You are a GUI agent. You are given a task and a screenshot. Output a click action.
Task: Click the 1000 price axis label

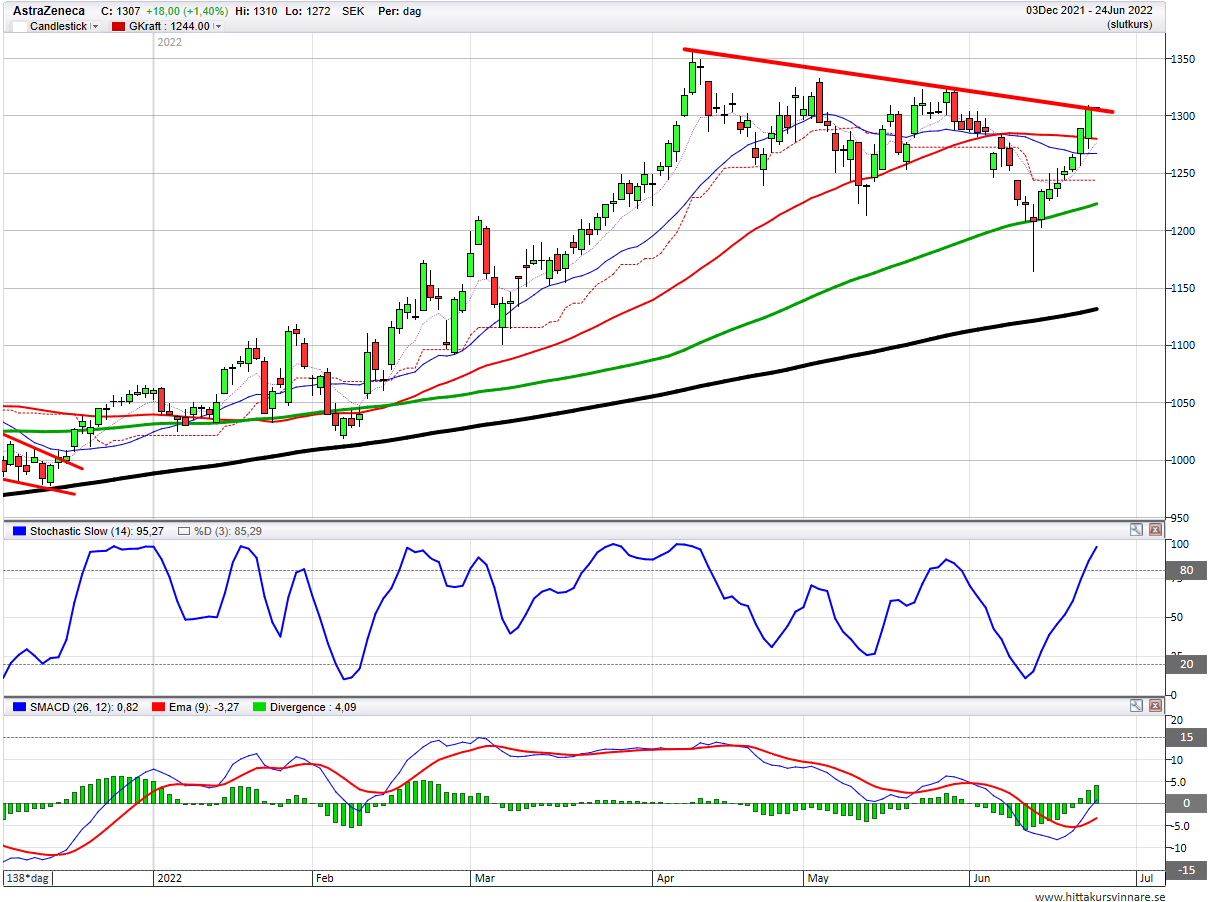coord(1185,461)
